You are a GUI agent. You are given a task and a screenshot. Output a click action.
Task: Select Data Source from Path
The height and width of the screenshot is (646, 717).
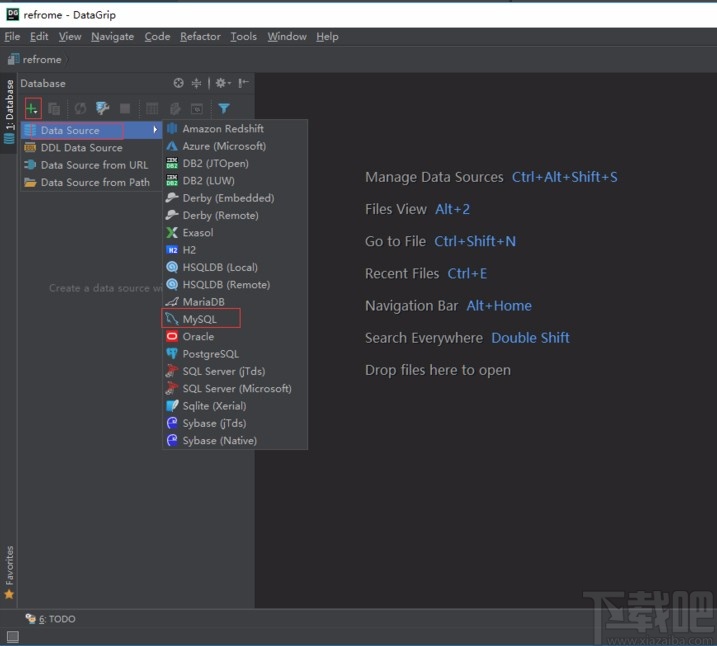[x=91, y=182]
